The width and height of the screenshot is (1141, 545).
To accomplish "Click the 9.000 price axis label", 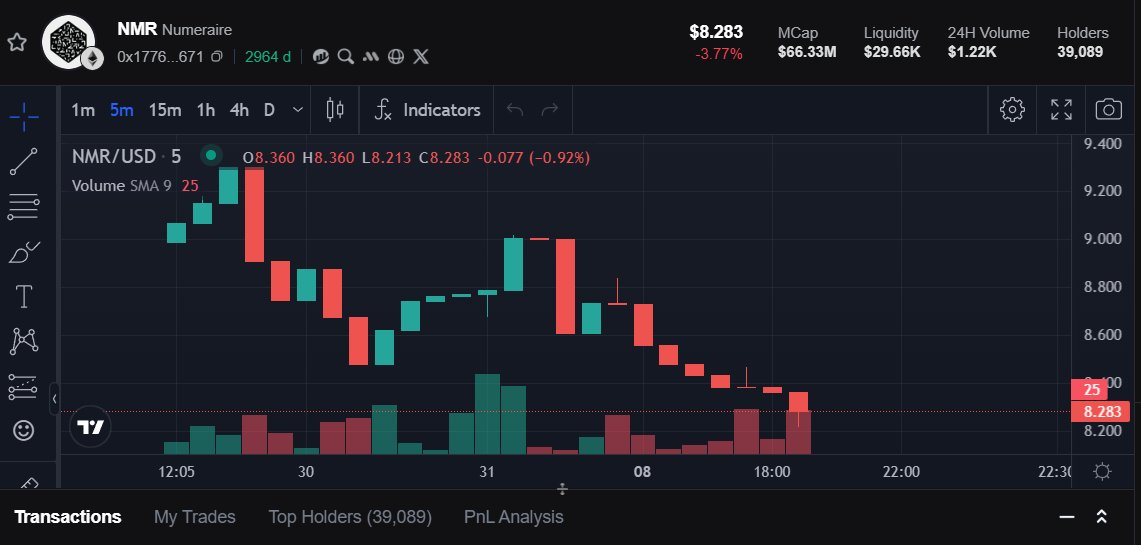I will click(x=1102, y=239).
